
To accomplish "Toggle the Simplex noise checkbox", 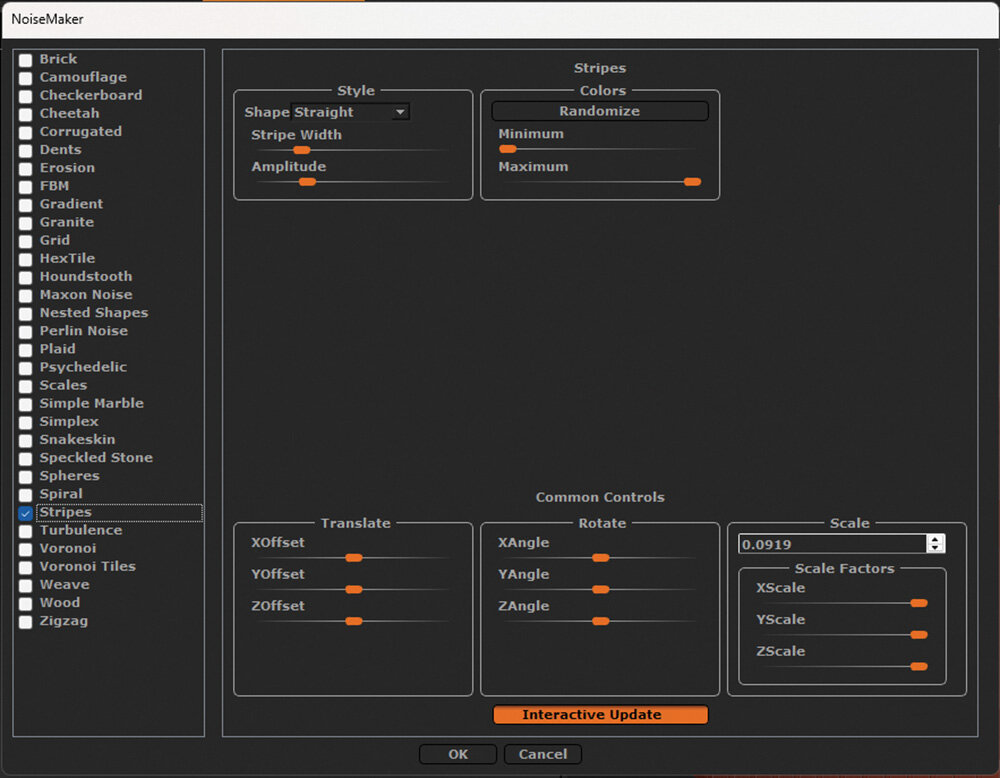I will click(26, 422).
